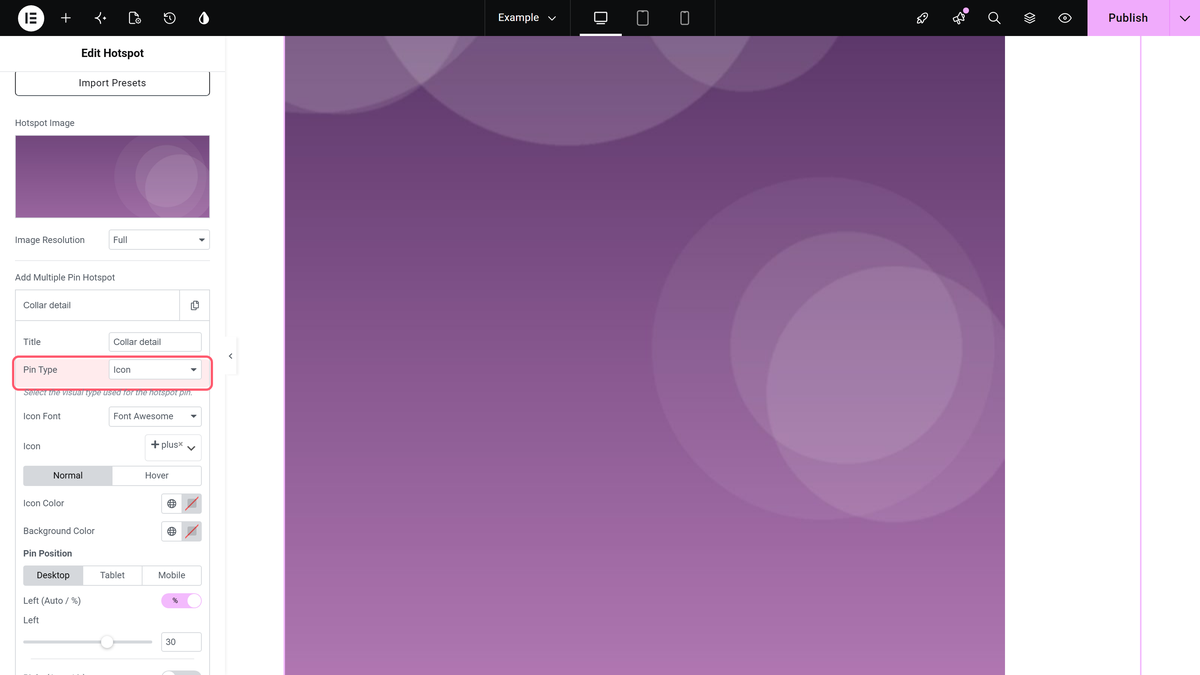Switch to mobile preview mode
The height and width of the screenshot is (675, 1200).
[685, 18]
